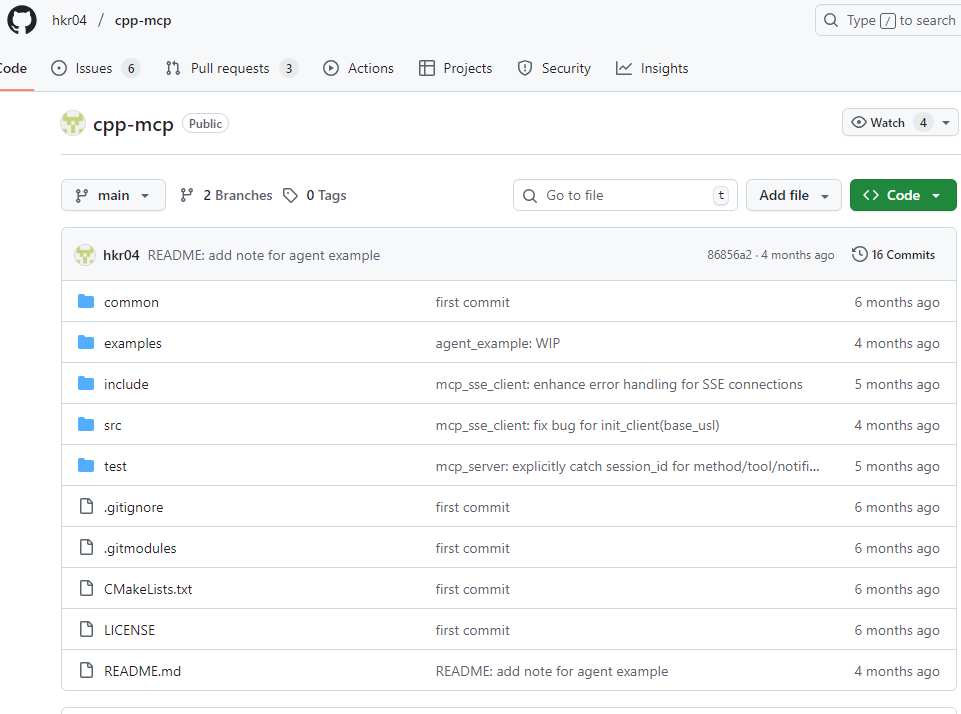Switch to the Pull requests tab
The image size is (961, 714).
231,68
